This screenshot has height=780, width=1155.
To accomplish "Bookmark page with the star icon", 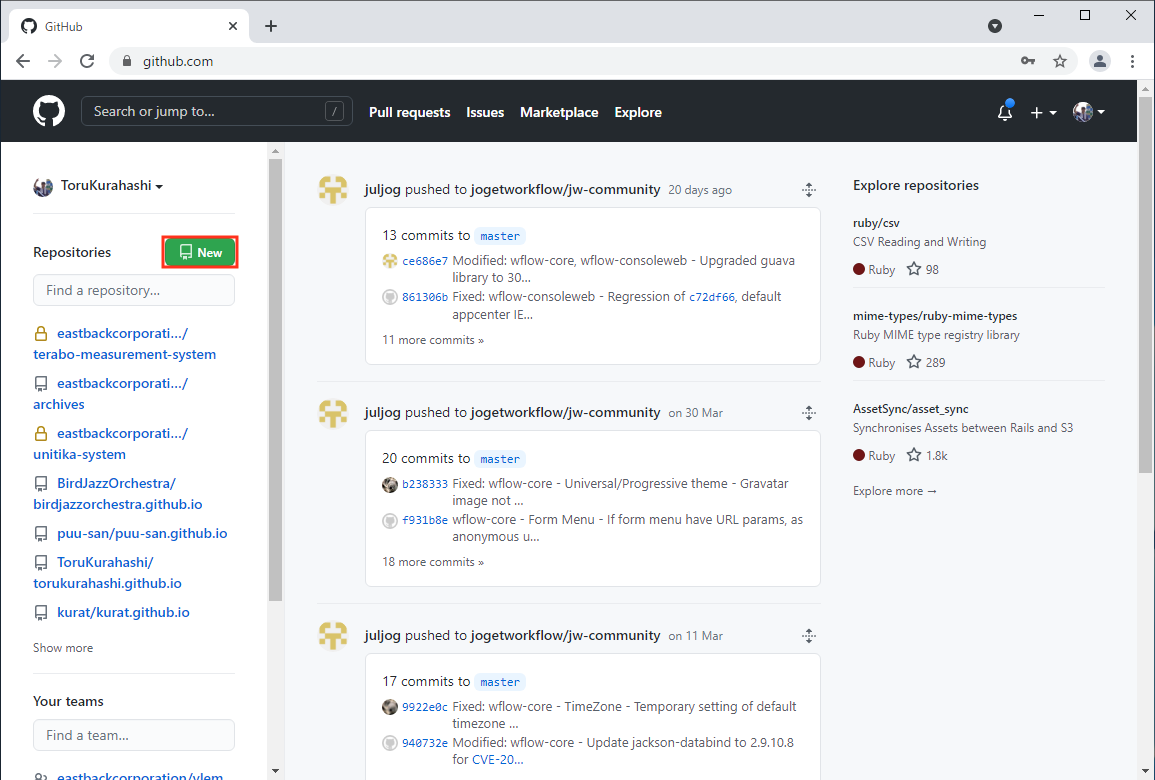I will point(1060,61).
